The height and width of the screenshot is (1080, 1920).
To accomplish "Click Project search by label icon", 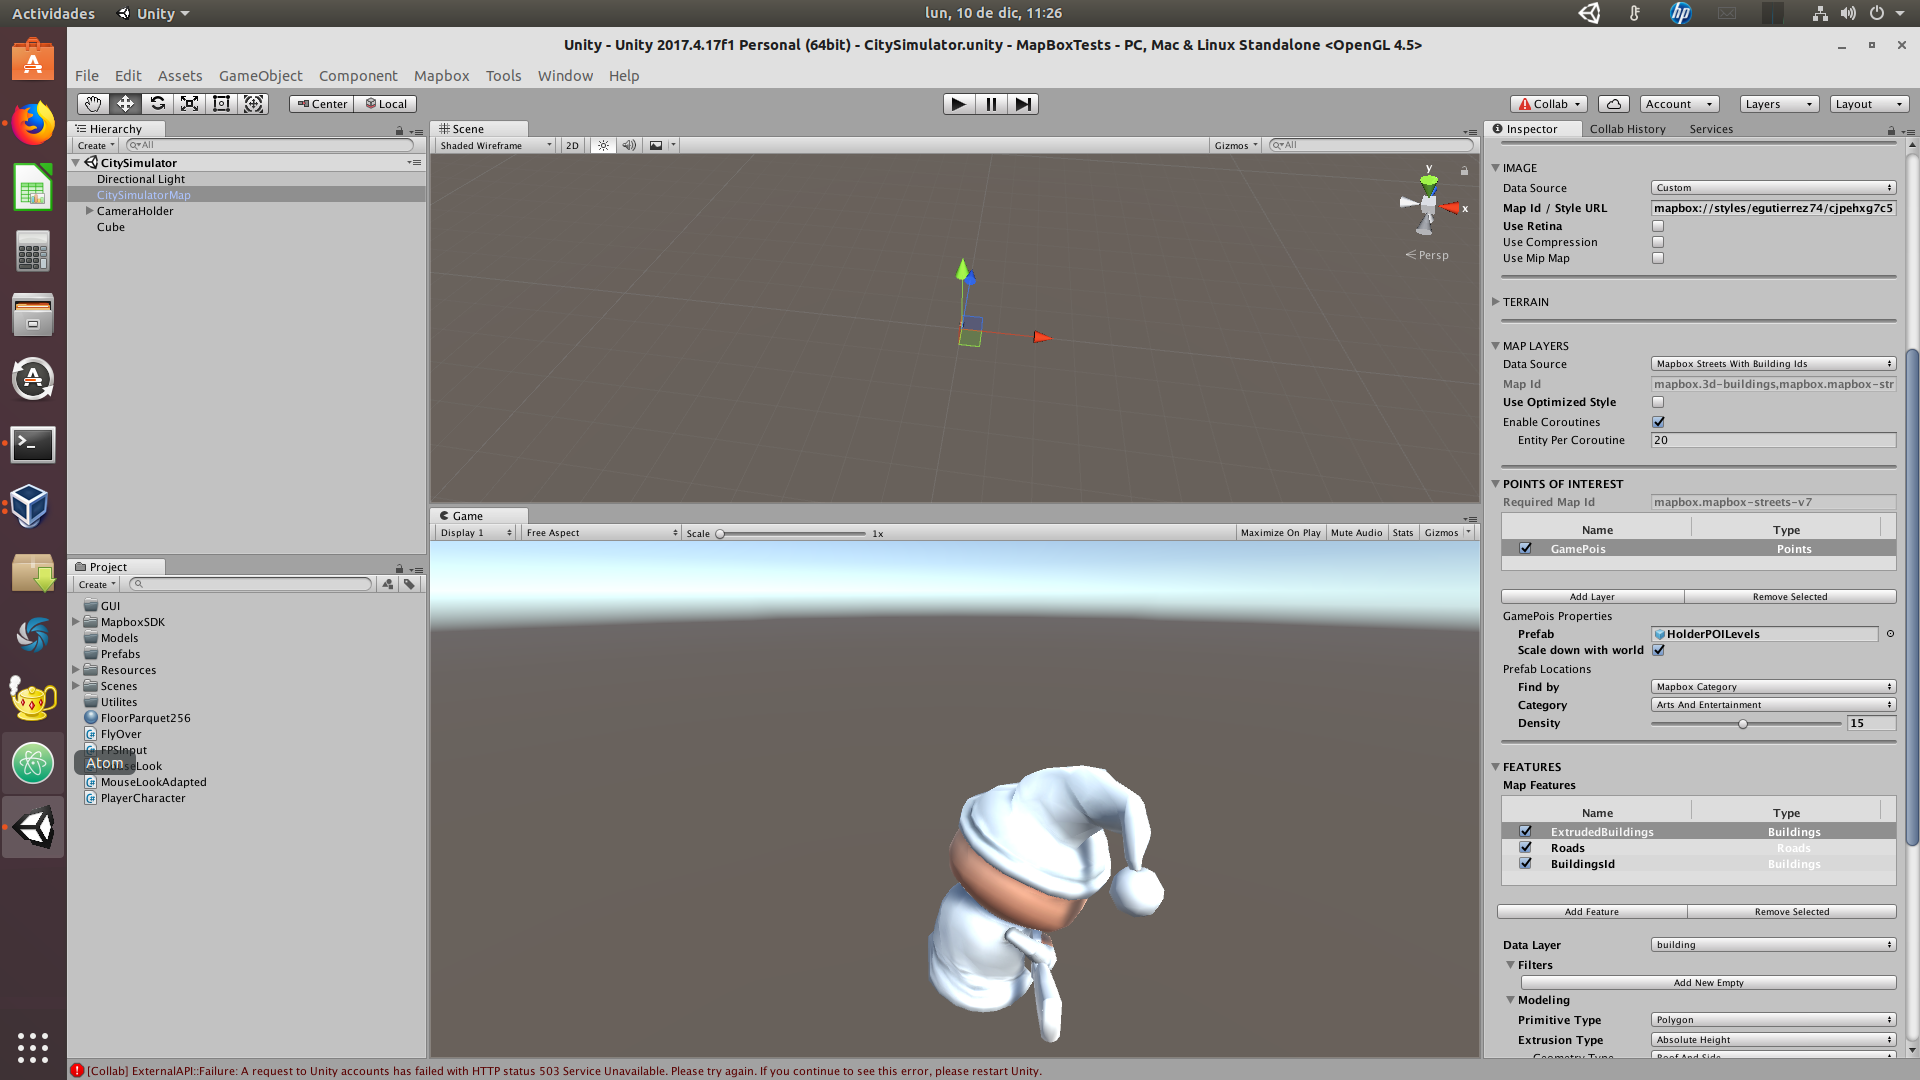I will pyautogui.click(x=409, y=584).
